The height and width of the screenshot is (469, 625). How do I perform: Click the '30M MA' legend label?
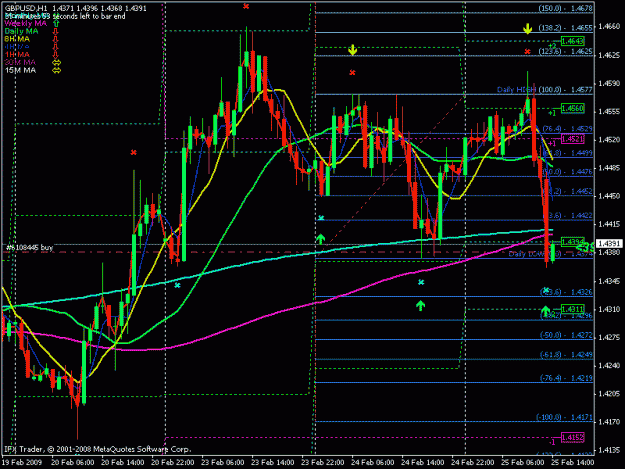(20, 62)
